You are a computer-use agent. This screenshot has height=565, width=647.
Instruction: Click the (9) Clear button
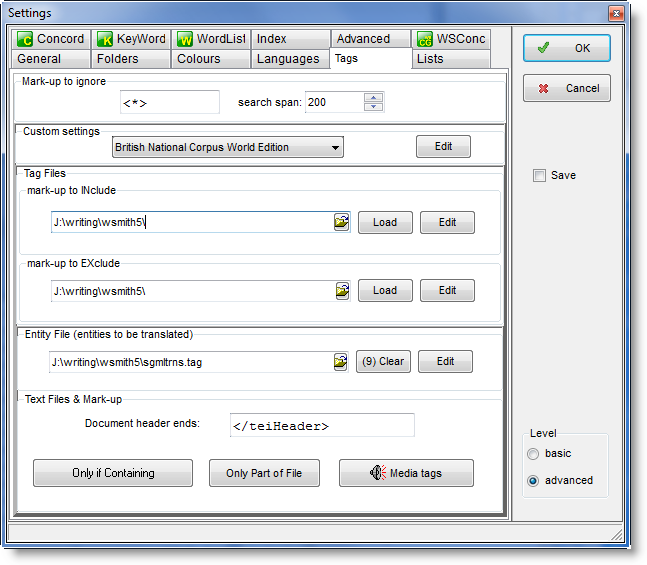coord(383,362)
